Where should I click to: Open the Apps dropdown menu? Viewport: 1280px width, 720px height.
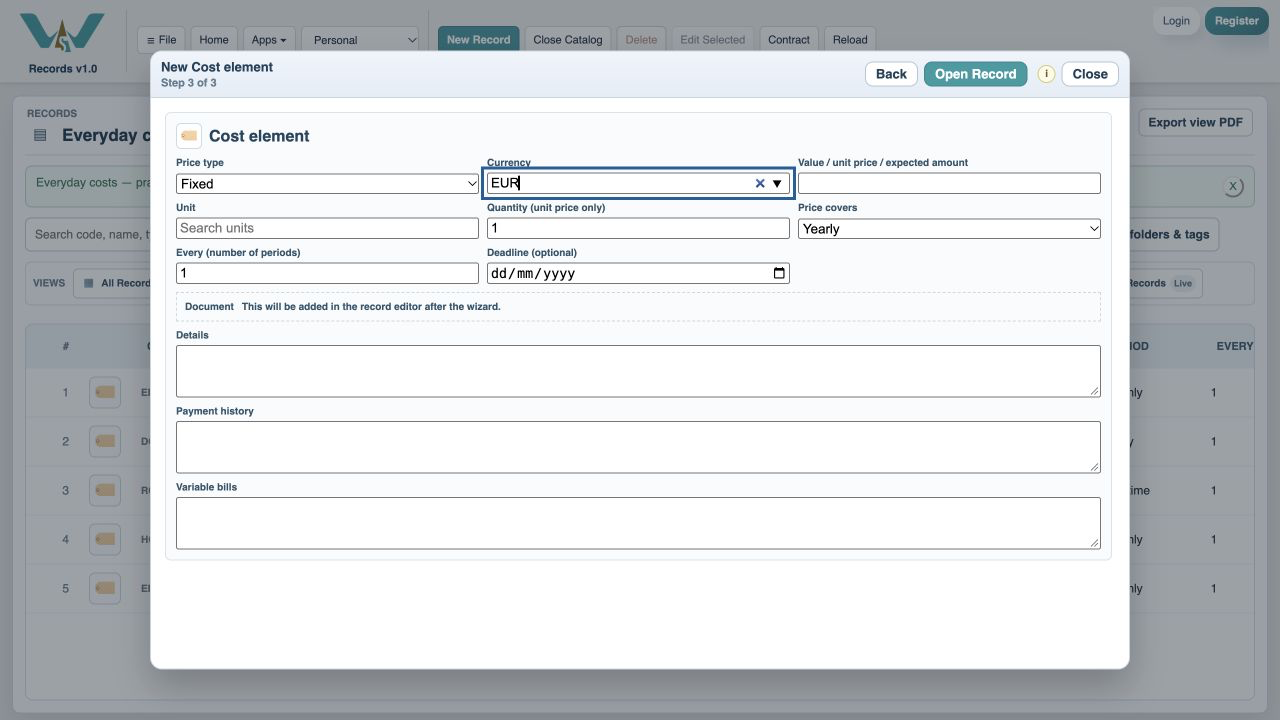click(269, 40)
